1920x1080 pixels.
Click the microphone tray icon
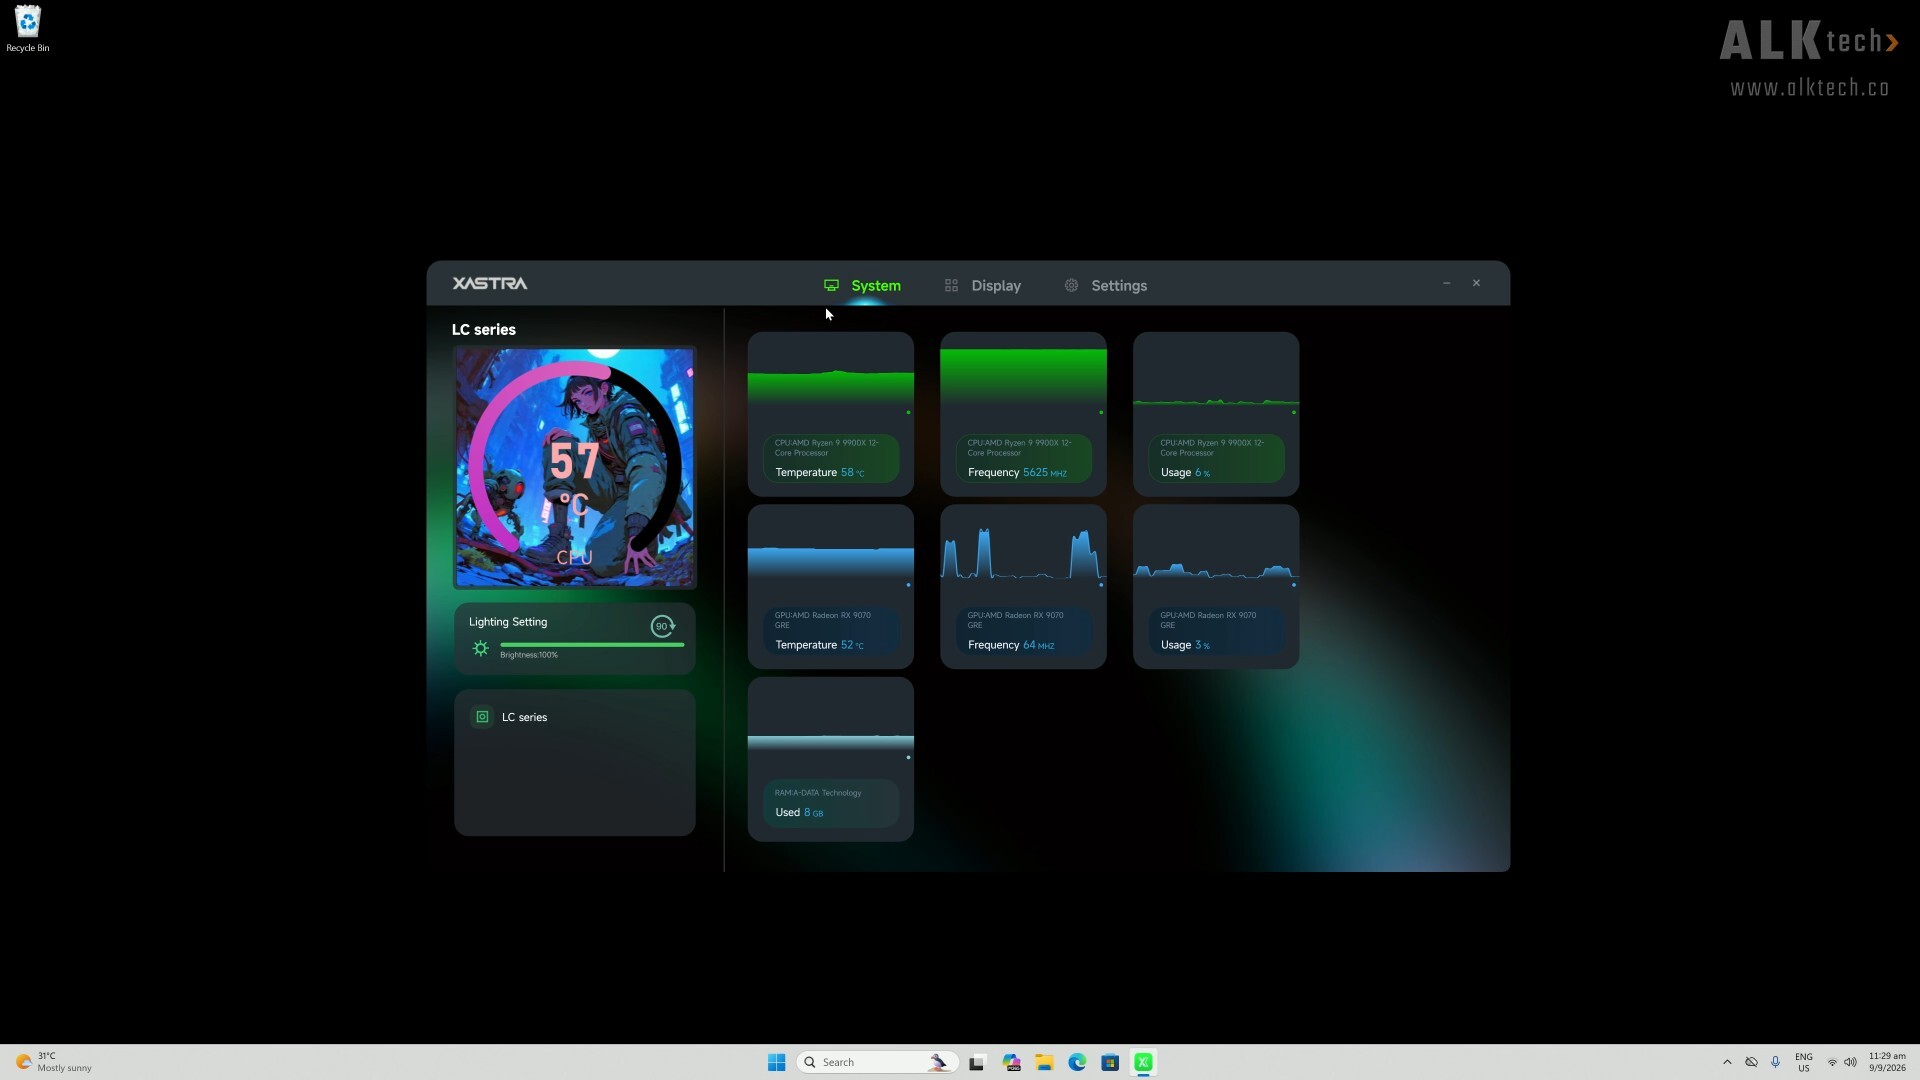point(1775,1062)
